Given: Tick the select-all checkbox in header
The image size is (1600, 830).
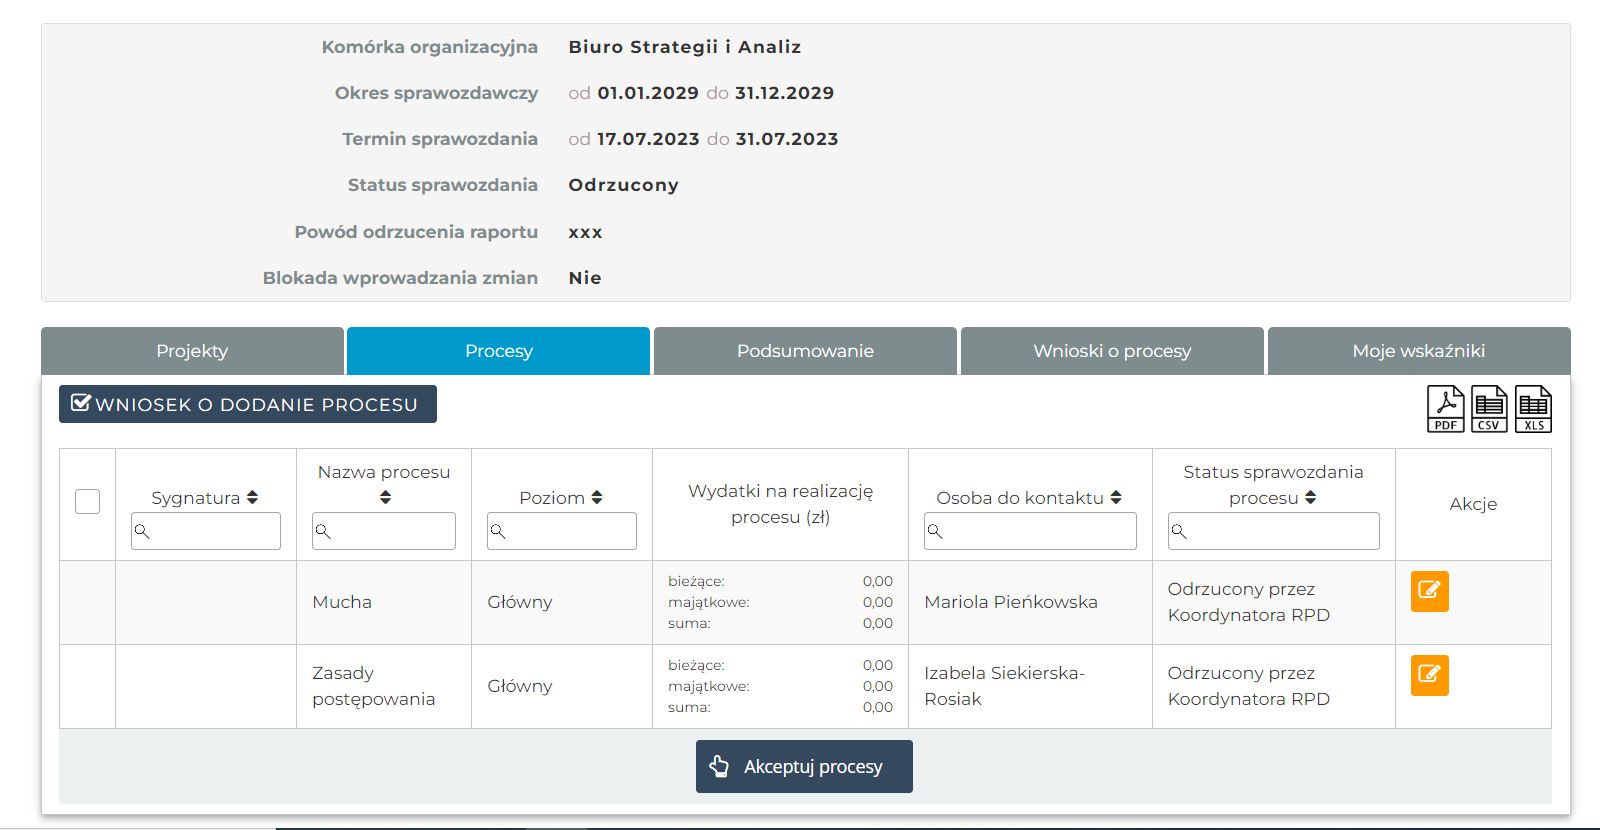Looking at the screenshot, I should [88, 501].
